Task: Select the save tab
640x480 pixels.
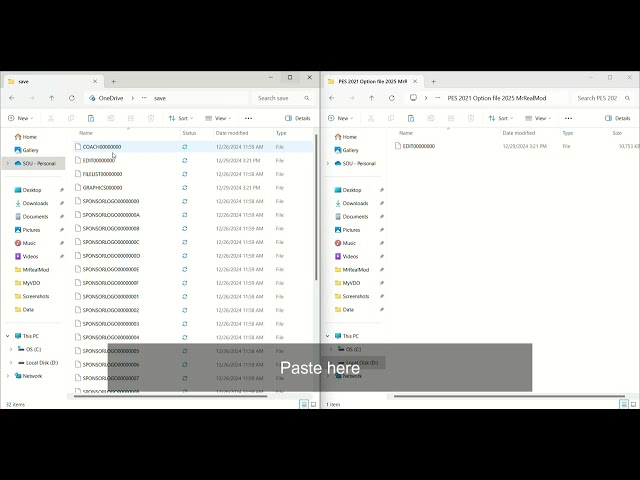Action: [x=53, y=82]
